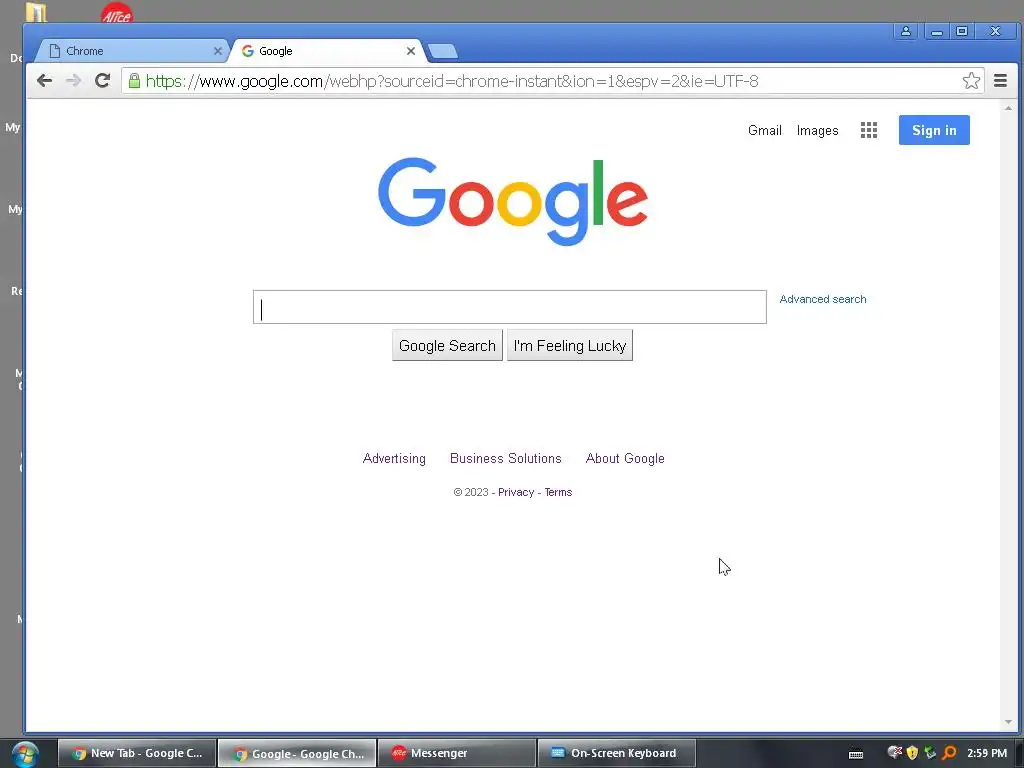Click the keyboard icon in system tray
Screen dimensions: 1024x768
856,754
